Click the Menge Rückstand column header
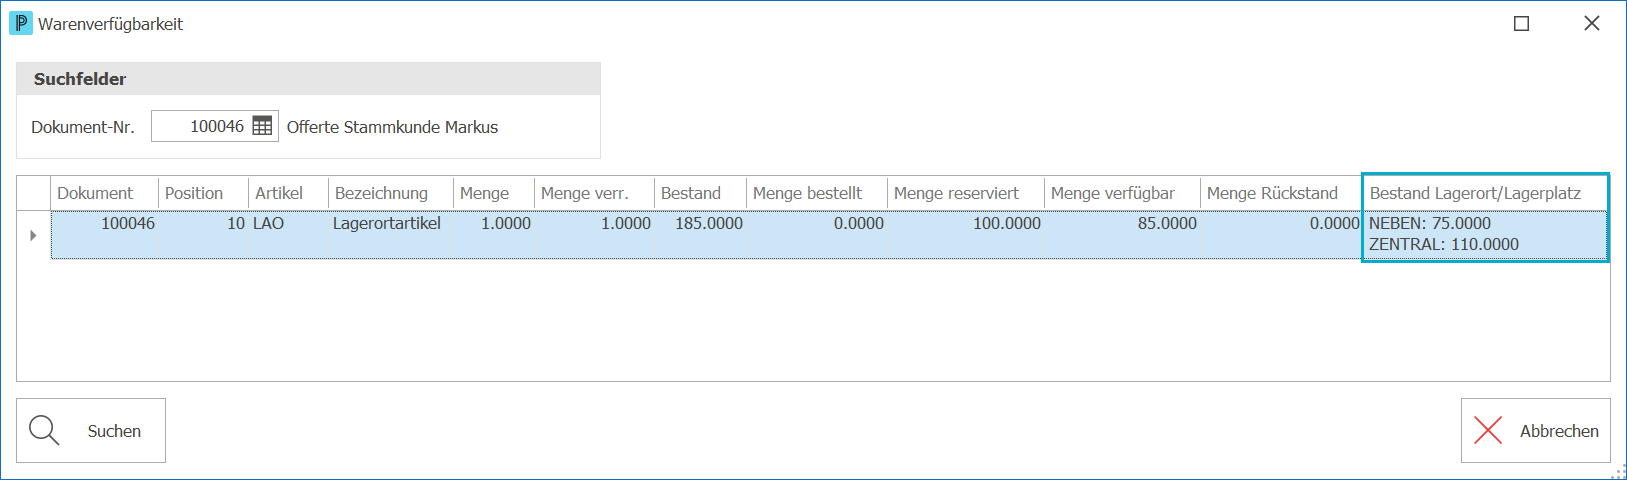The image size is (1627, 480). [x=1282, y=193]
